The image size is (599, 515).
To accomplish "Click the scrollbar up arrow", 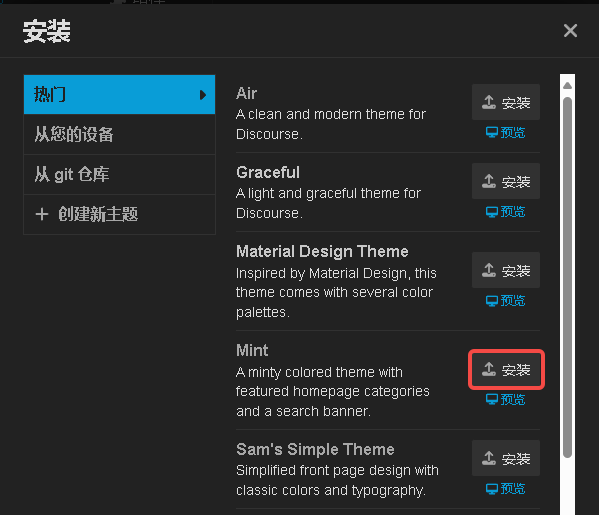I will pyautogui.click(x=567, y=86).
